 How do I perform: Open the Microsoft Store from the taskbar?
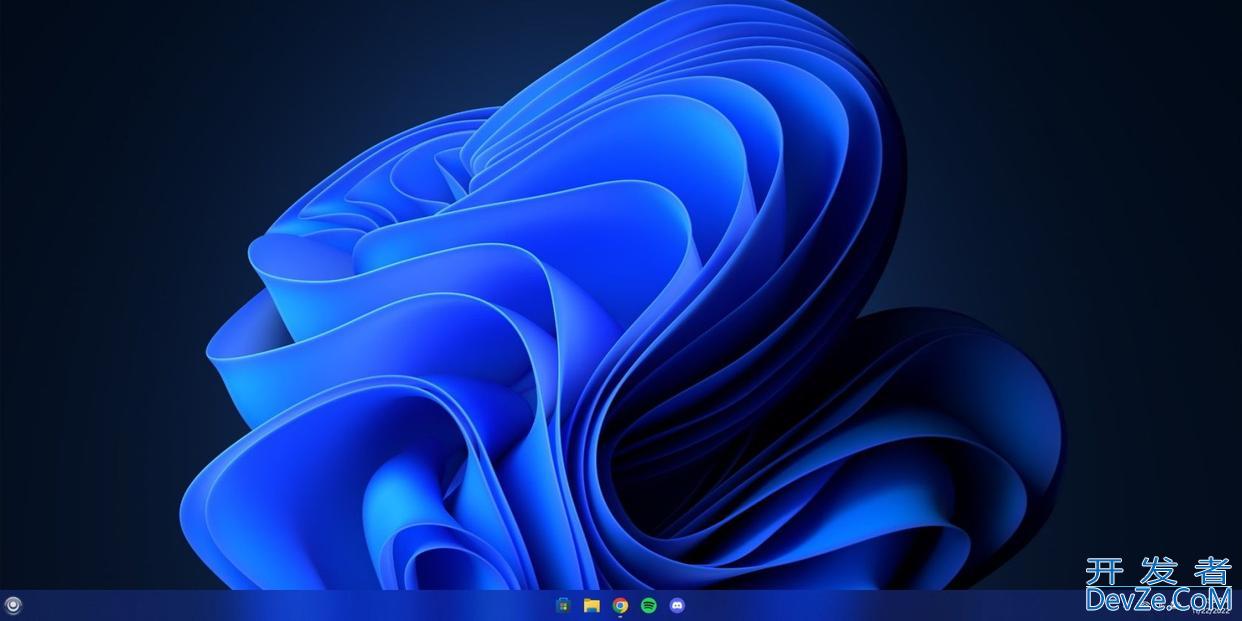point(563,605)
